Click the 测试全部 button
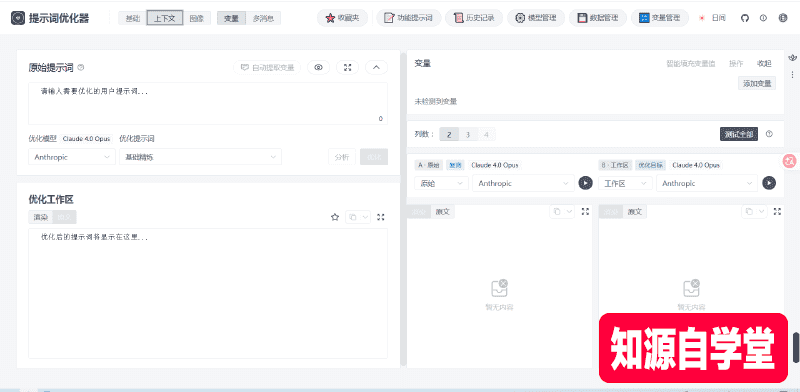Screen dimensions: 800x392 pyautogui.click(x=739, y=134)
